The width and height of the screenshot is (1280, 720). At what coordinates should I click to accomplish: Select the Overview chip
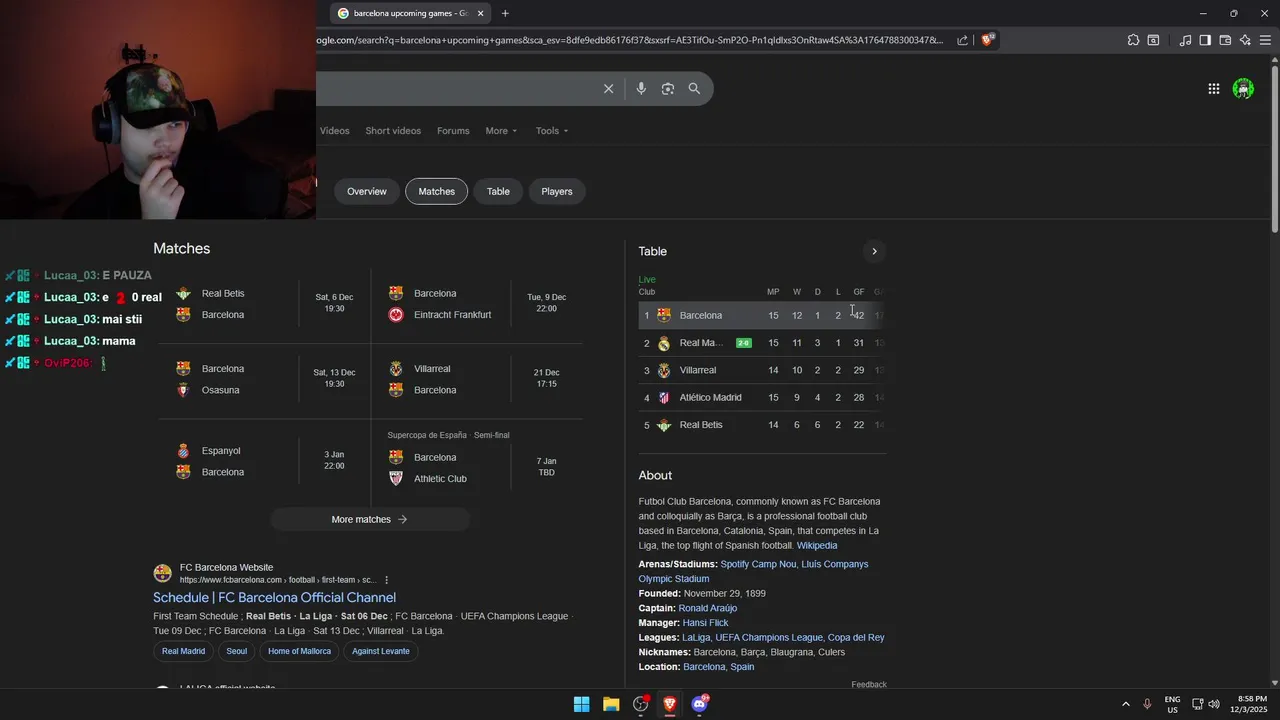[x=367, y=191]
